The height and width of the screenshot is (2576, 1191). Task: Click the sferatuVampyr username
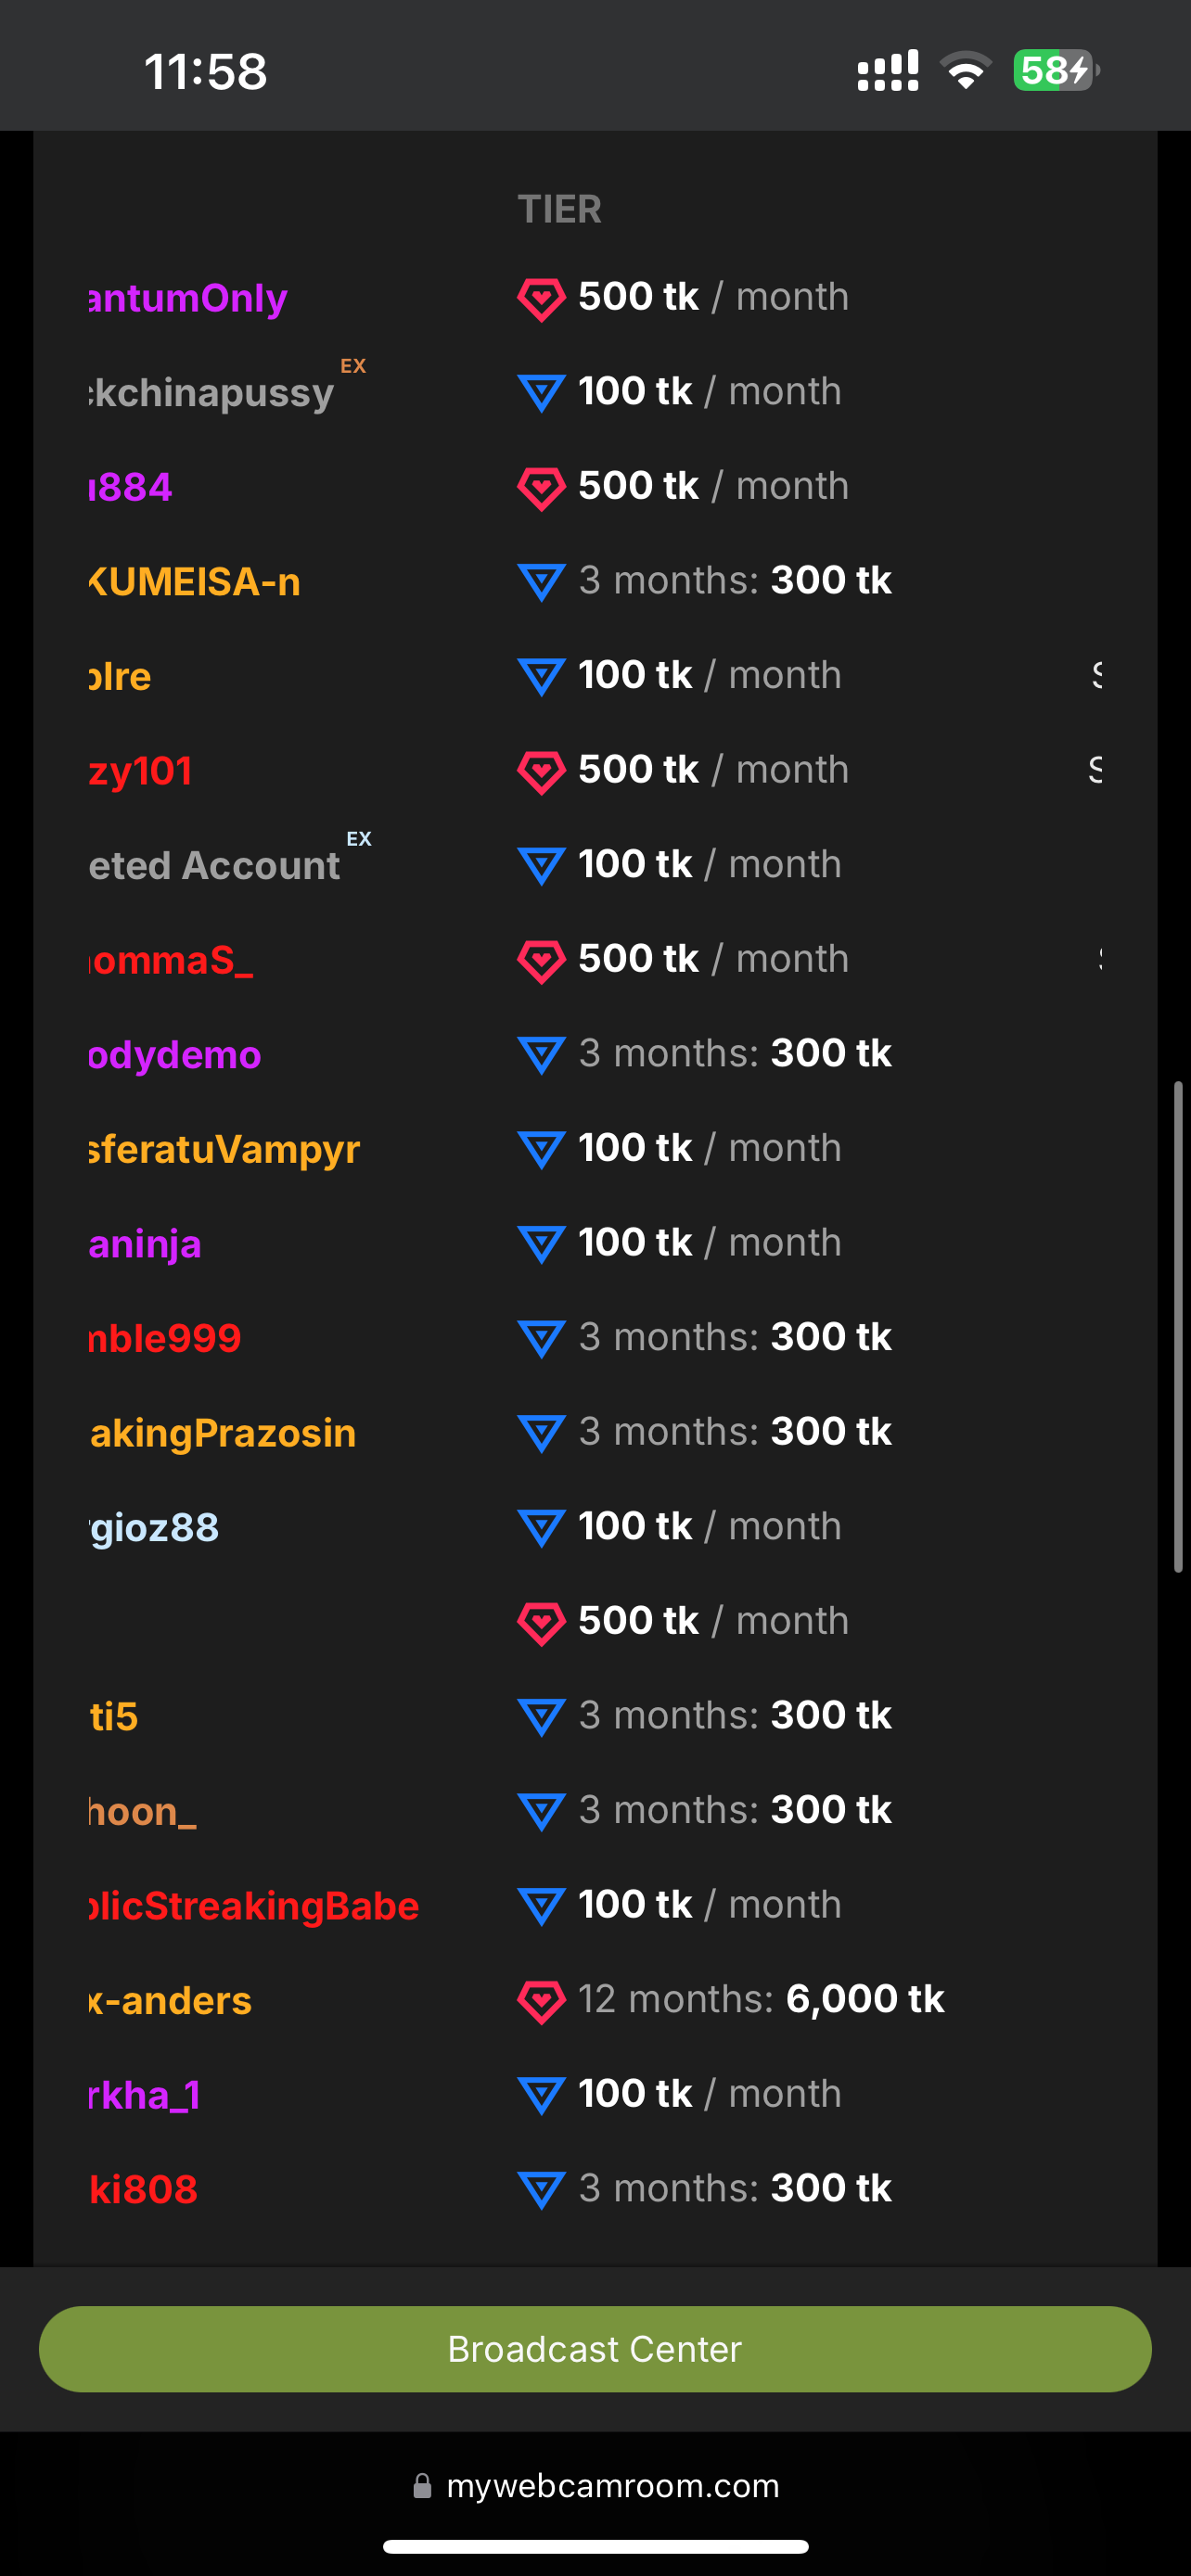pos(224,1149)
